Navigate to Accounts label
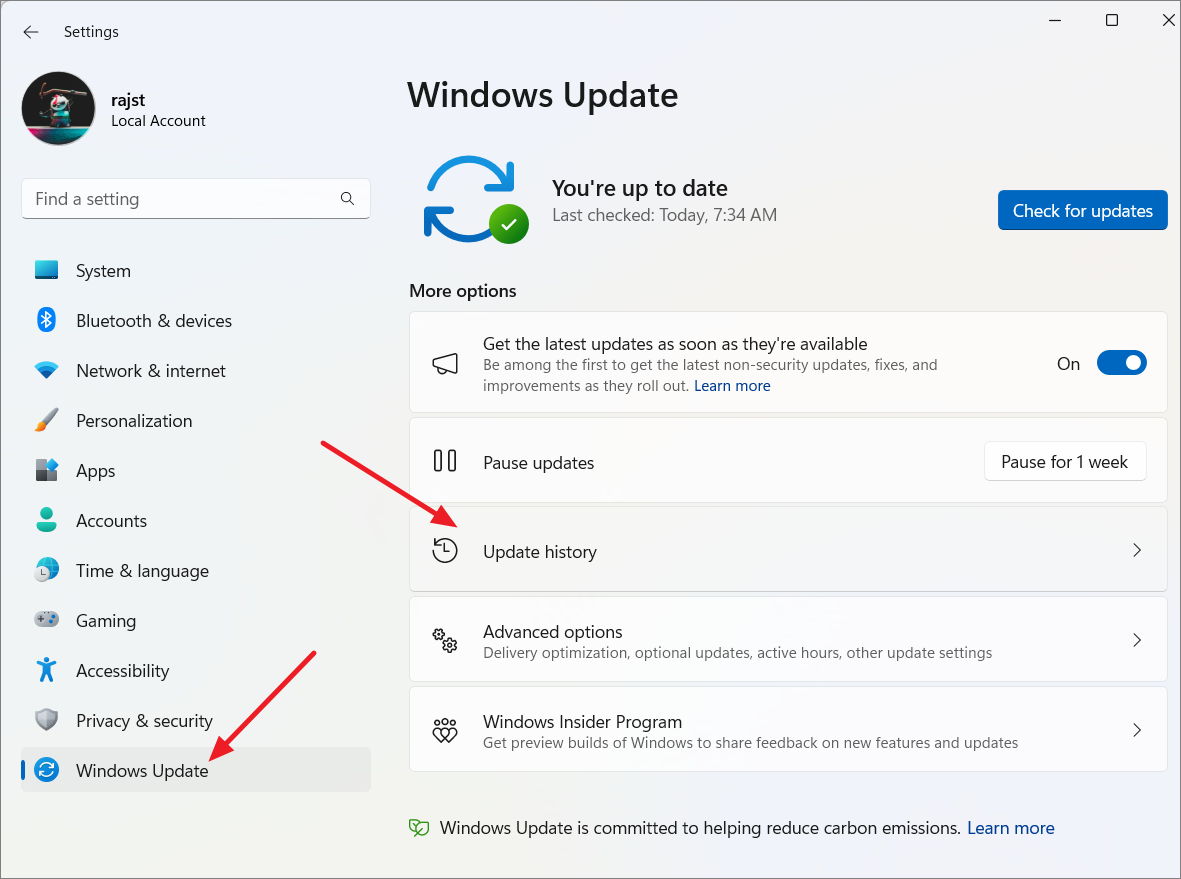The height and width of the screenshot is (879, 1181). click(111, 521)
